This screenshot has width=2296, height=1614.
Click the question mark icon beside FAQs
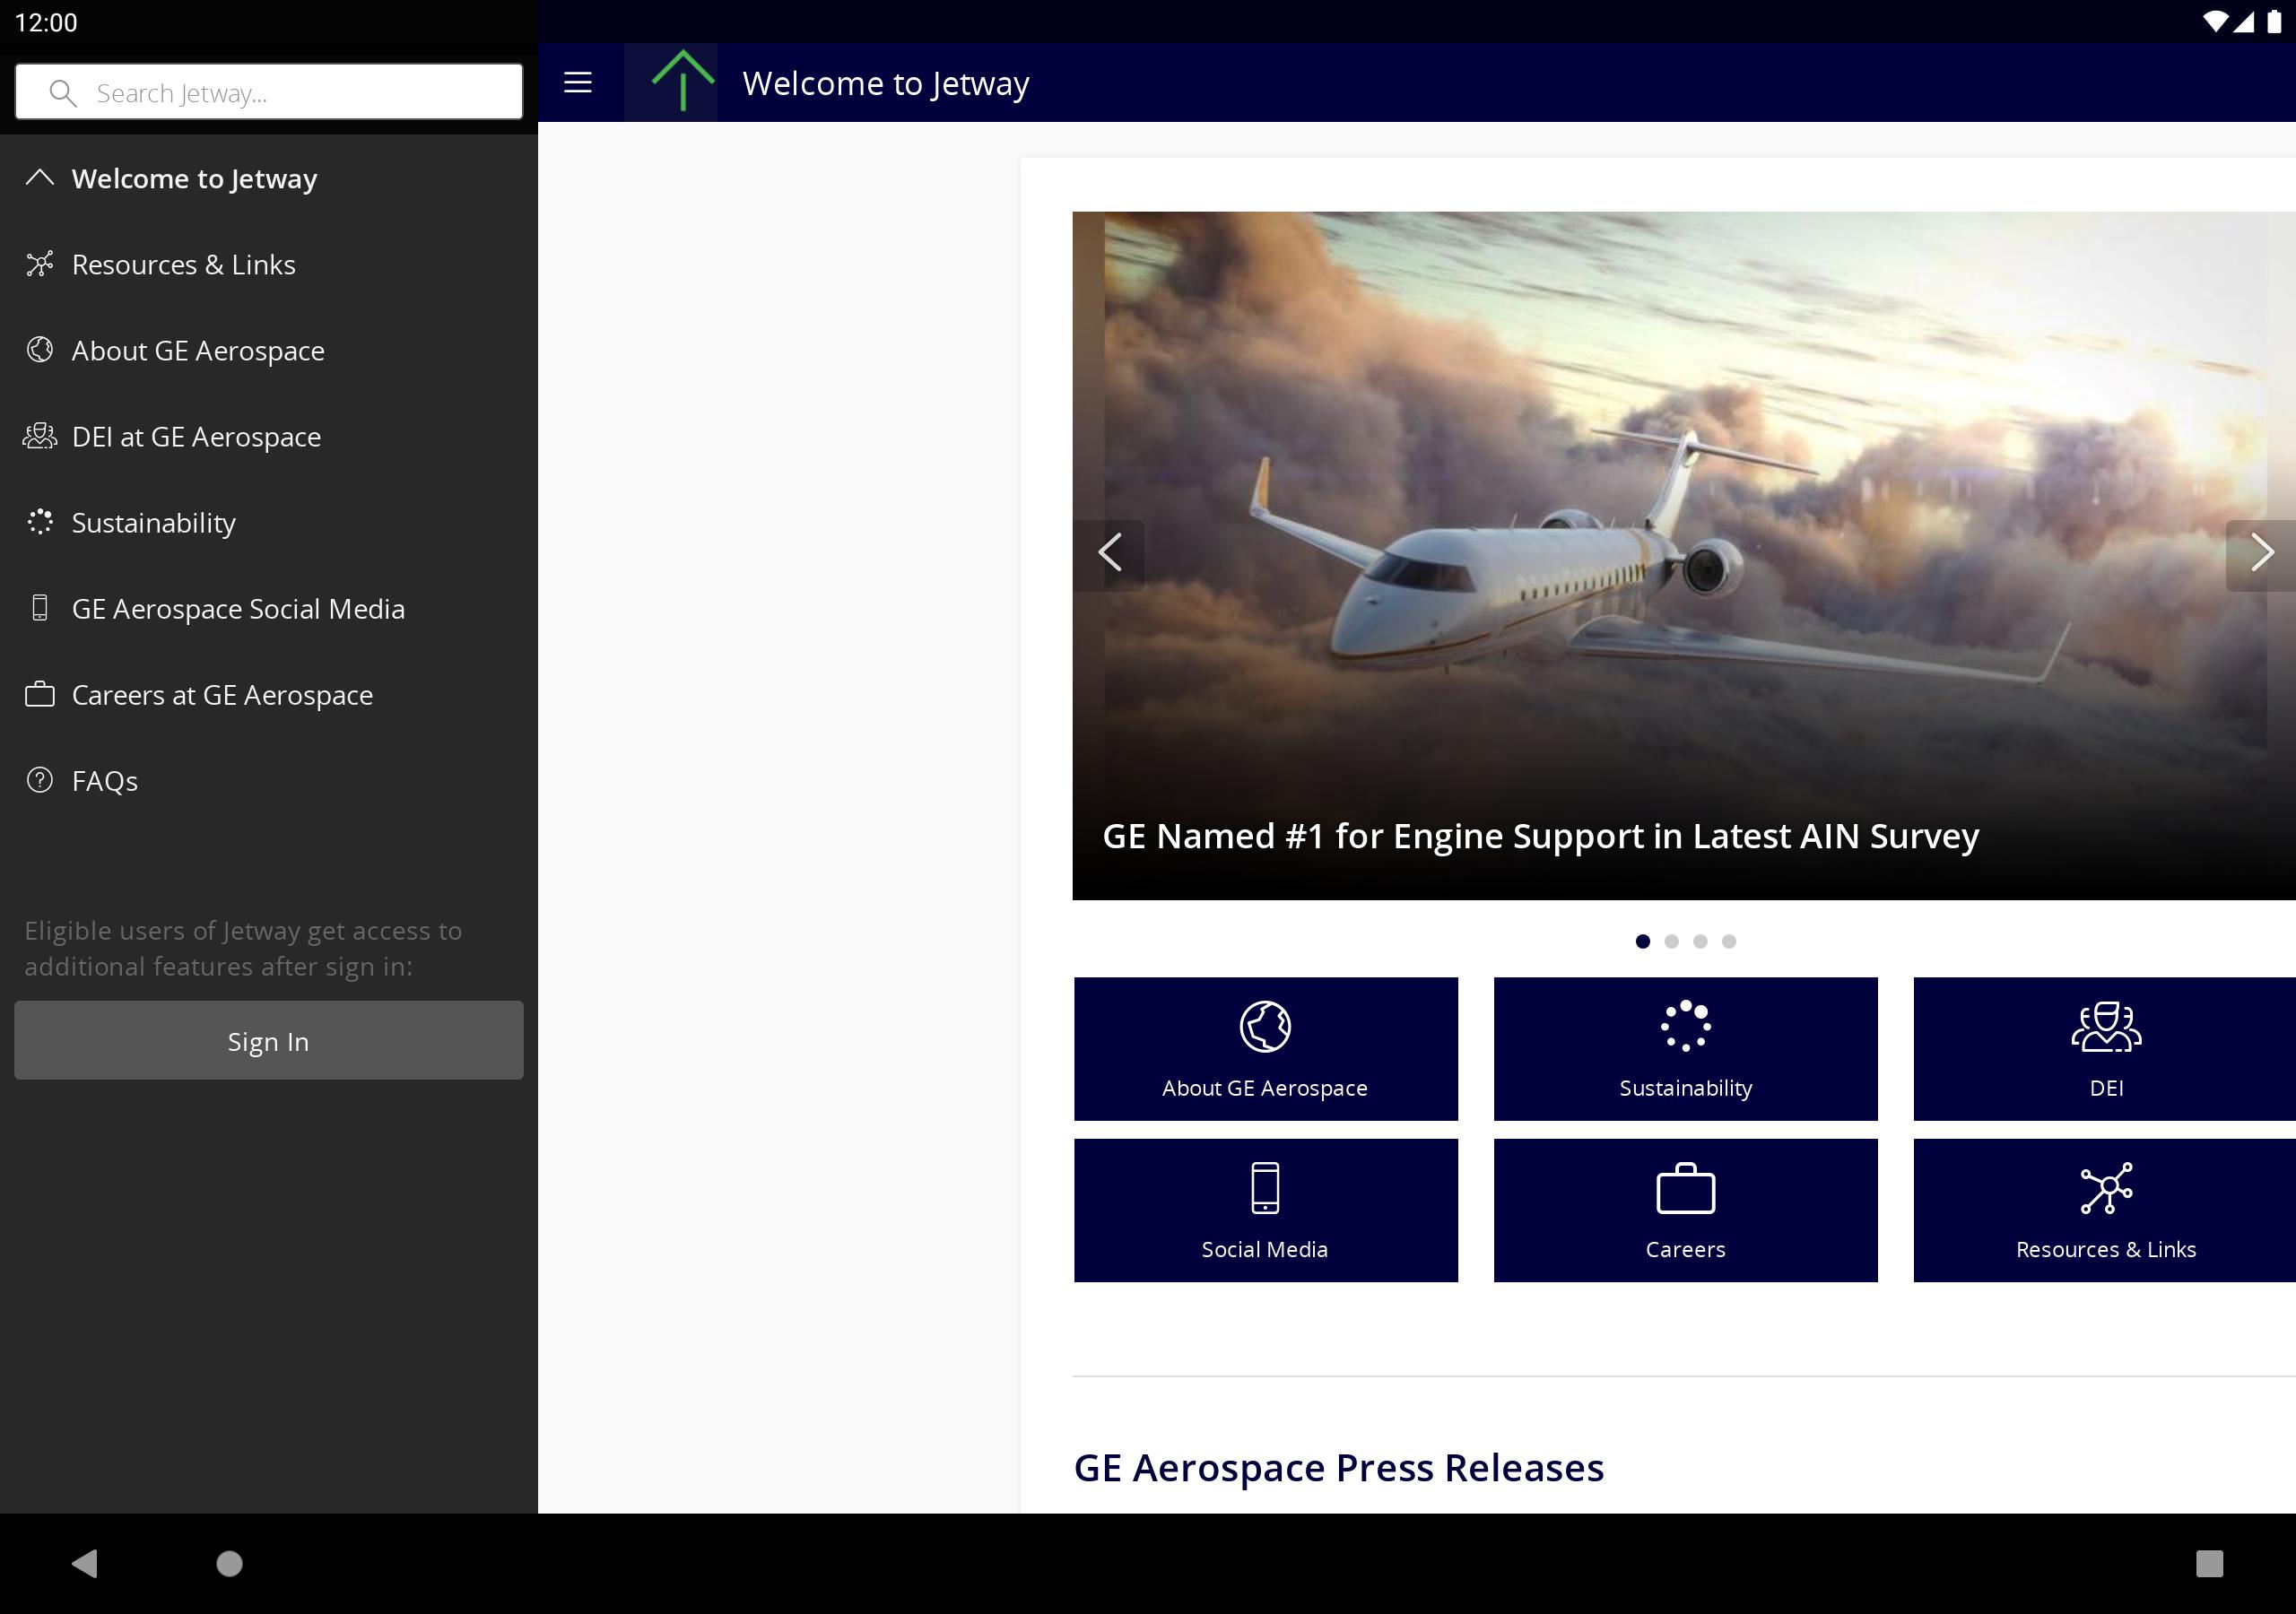pos(40,780)
